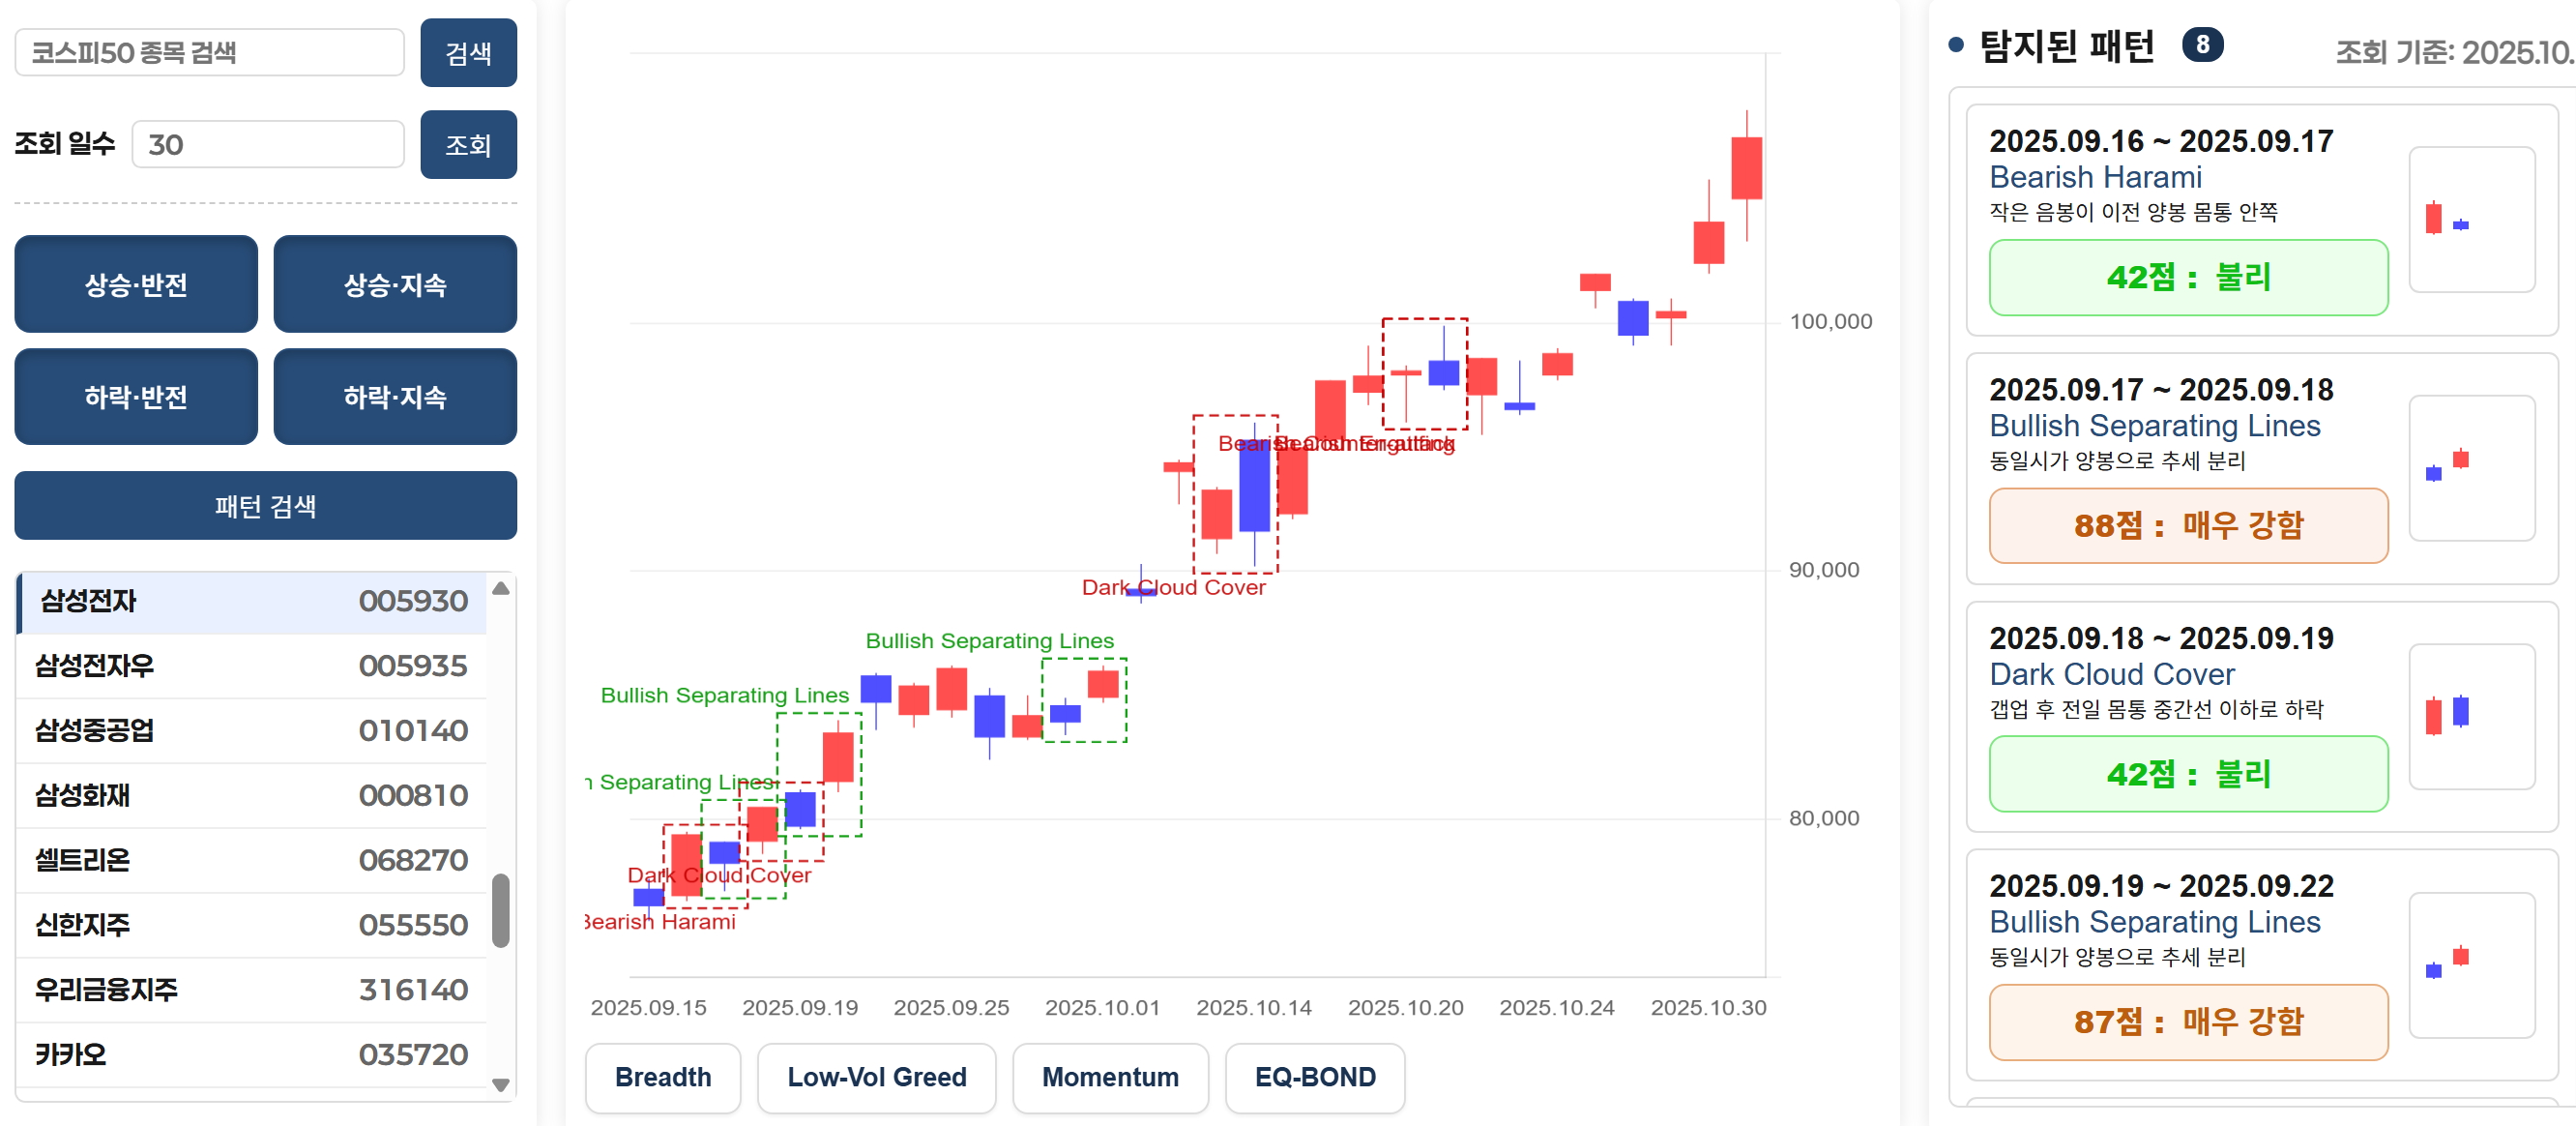Click the stock search input field
This screenshot has height=1126, width=2576.
pyautogui.click(x=210, y=52)
